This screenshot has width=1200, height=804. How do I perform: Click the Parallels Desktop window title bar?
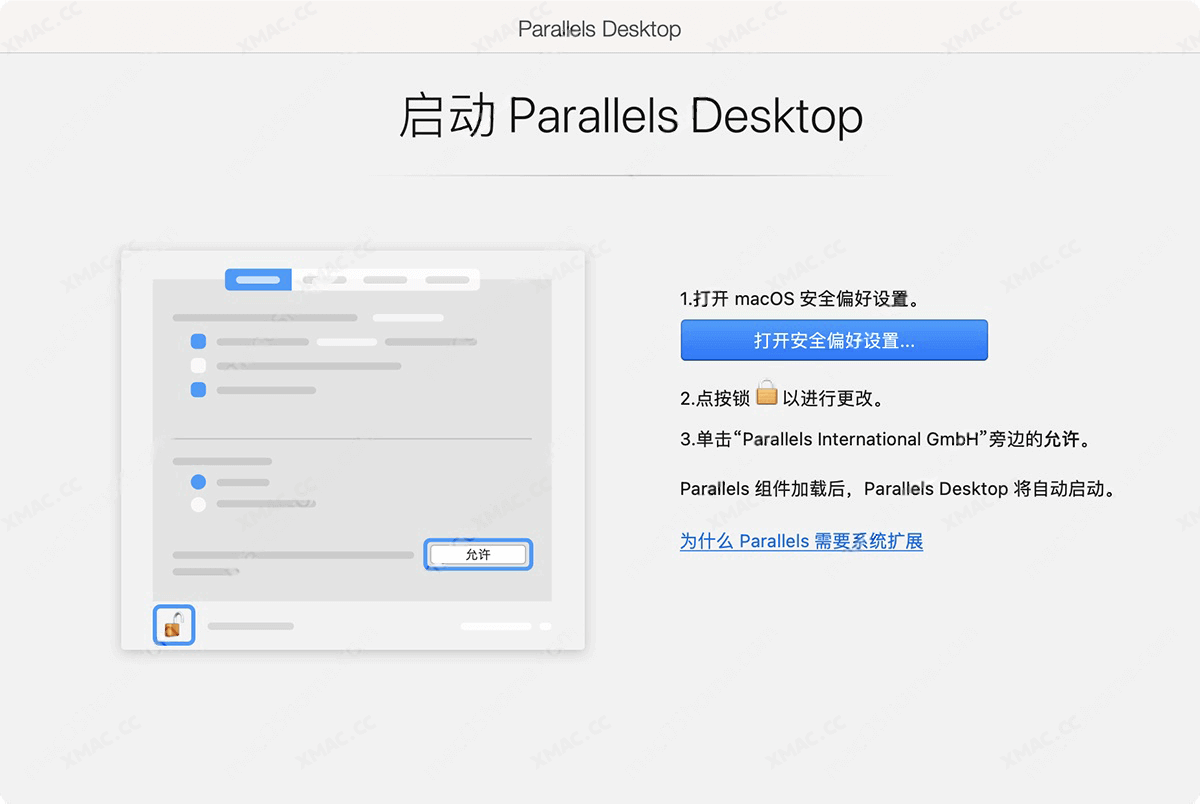click(x=599, y=29)
